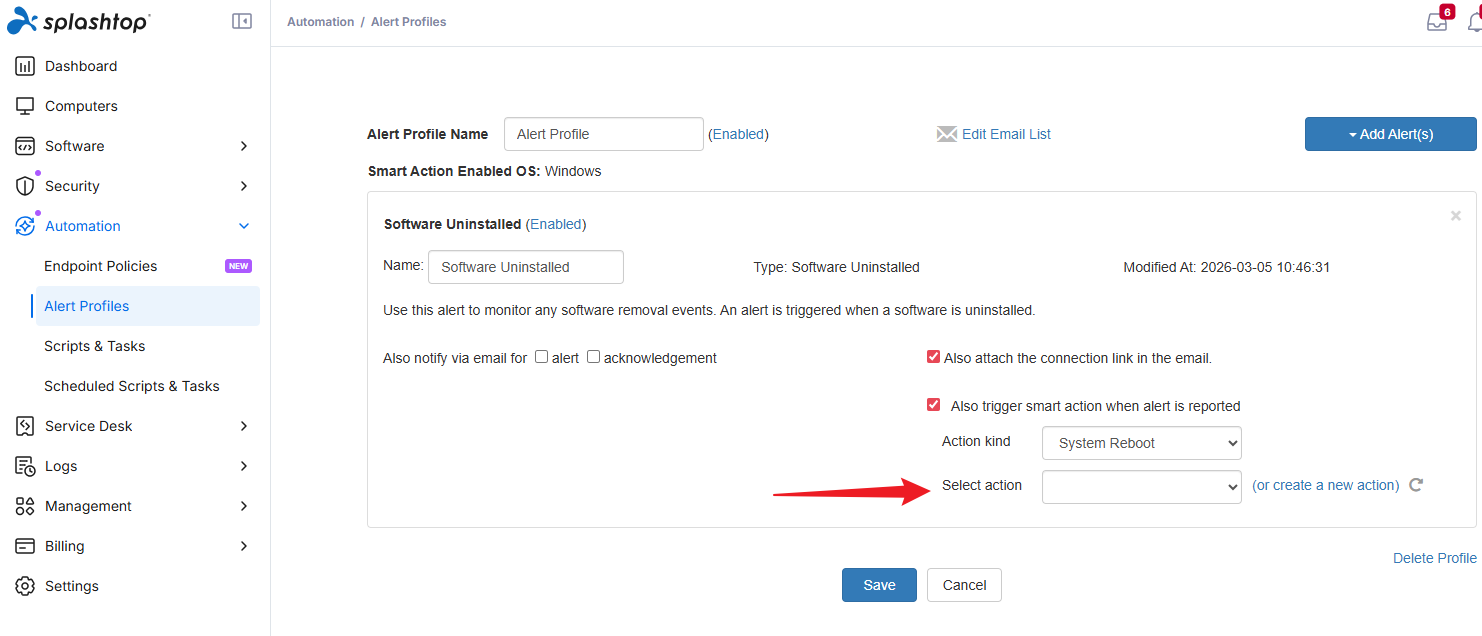The height and width of the screenshot is (636, 1482).
Task: Click Delete Profile link
Action: pyautogui.click(x=1435, y=558)
